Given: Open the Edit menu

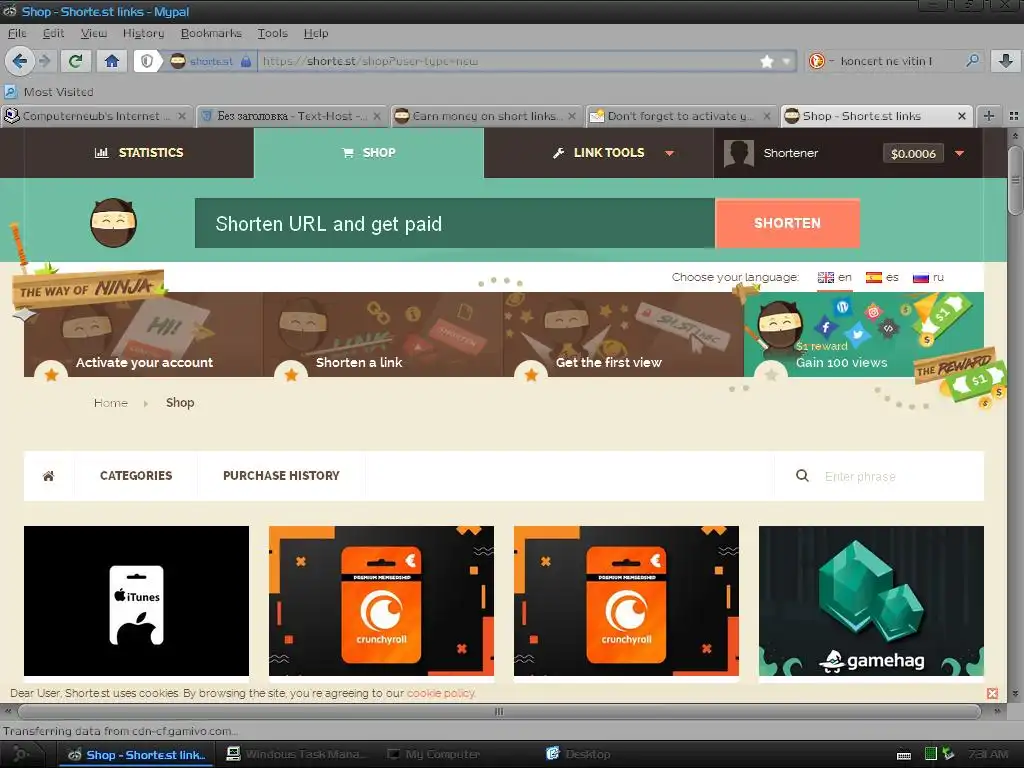Looking at the screenshot, I should [53, 33].
